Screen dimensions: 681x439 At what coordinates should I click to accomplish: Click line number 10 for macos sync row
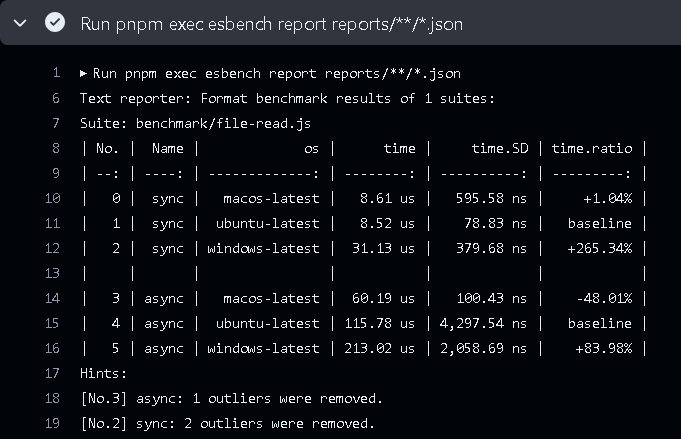(x=53, y=198)
